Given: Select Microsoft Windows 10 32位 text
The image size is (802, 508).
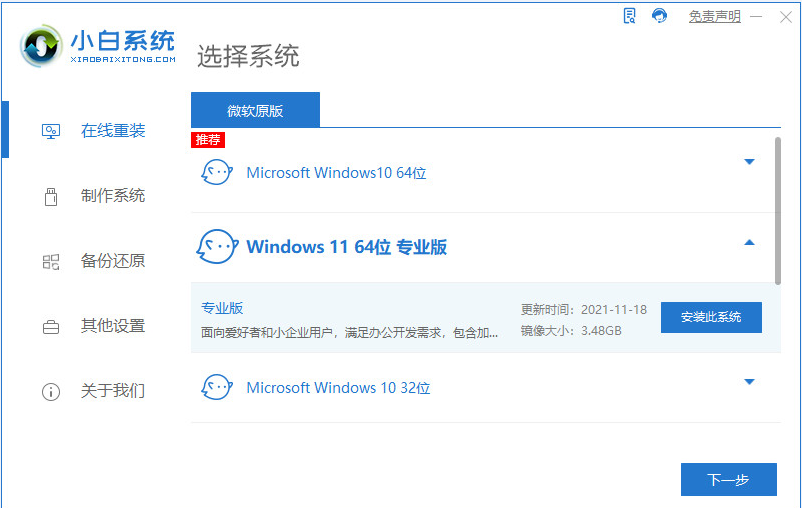Looking at the screenshot, I should [338, 388].
